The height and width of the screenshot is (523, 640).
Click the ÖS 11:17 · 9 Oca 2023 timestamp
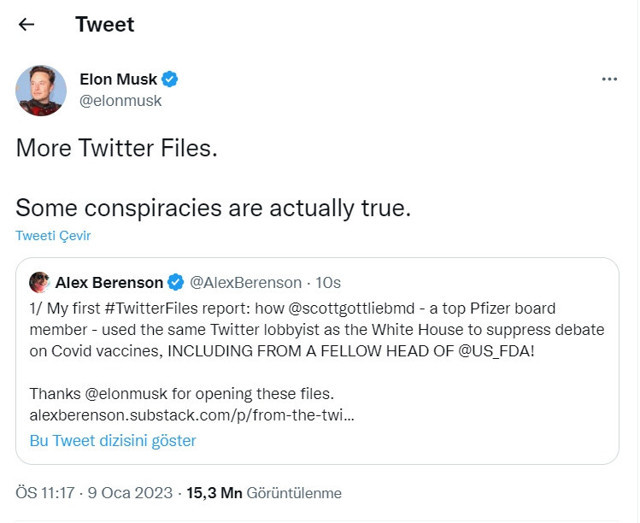tap(92, 493)
